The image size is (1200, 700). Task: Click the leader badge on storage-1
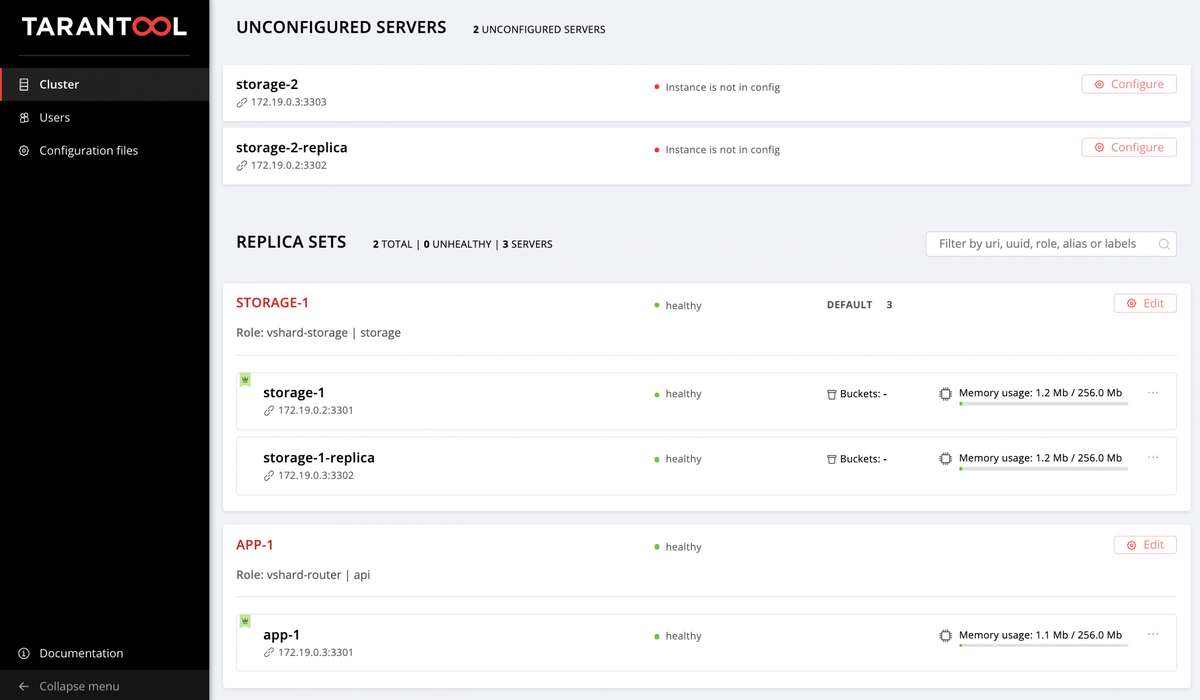click(245, 380)
